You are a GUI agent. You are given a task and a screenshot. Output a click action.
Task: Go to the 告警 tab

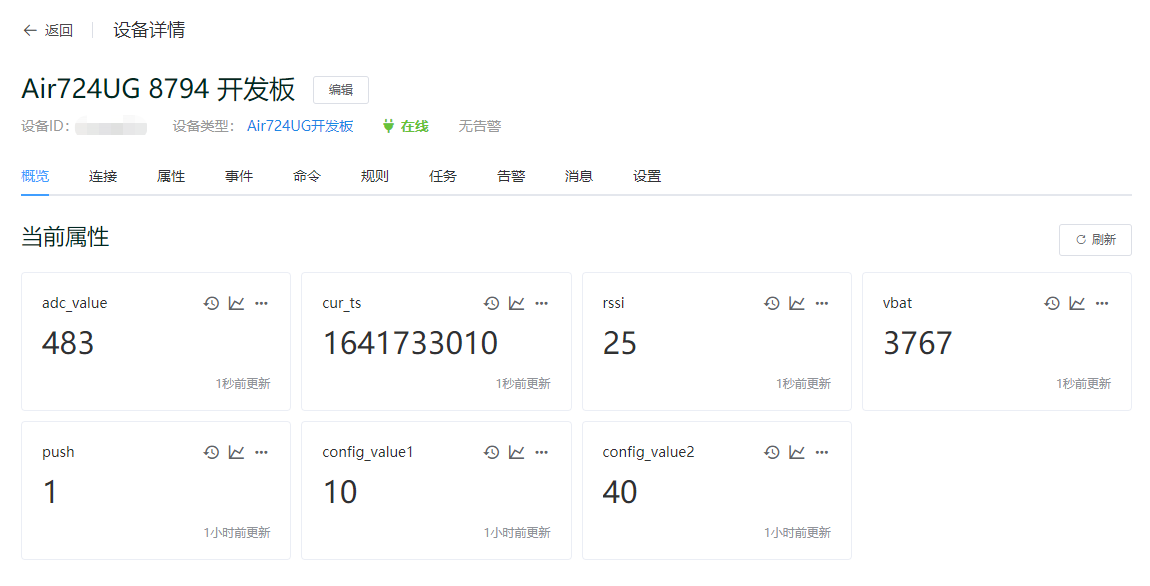(x=511, y=176)
